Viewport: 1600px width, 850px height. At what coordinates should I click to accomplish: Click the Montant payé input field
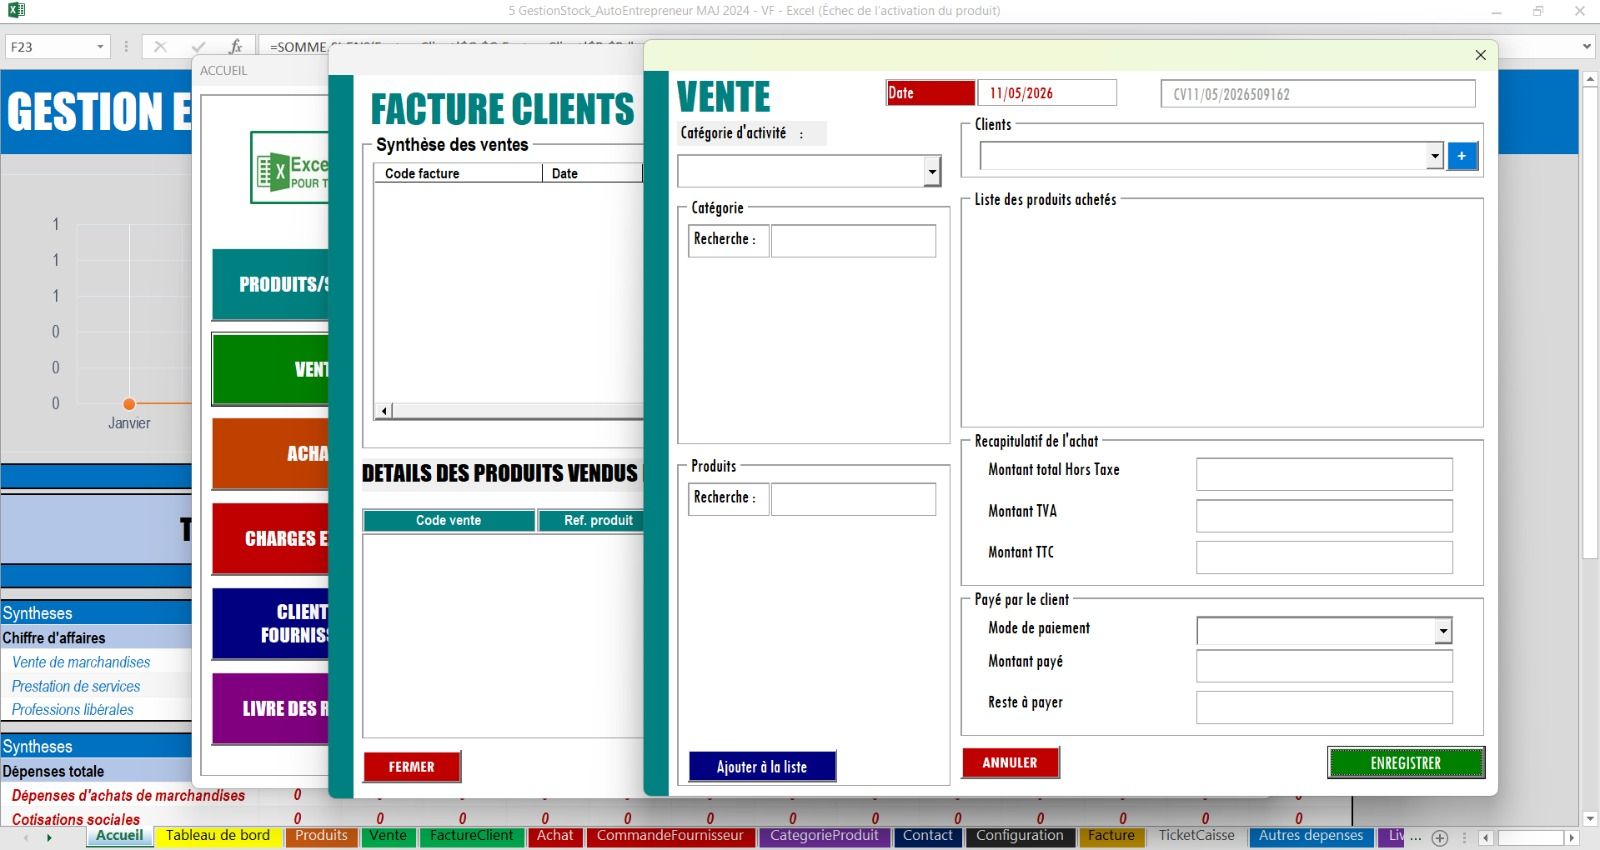pyautogui.click(x=1324, y=666)
